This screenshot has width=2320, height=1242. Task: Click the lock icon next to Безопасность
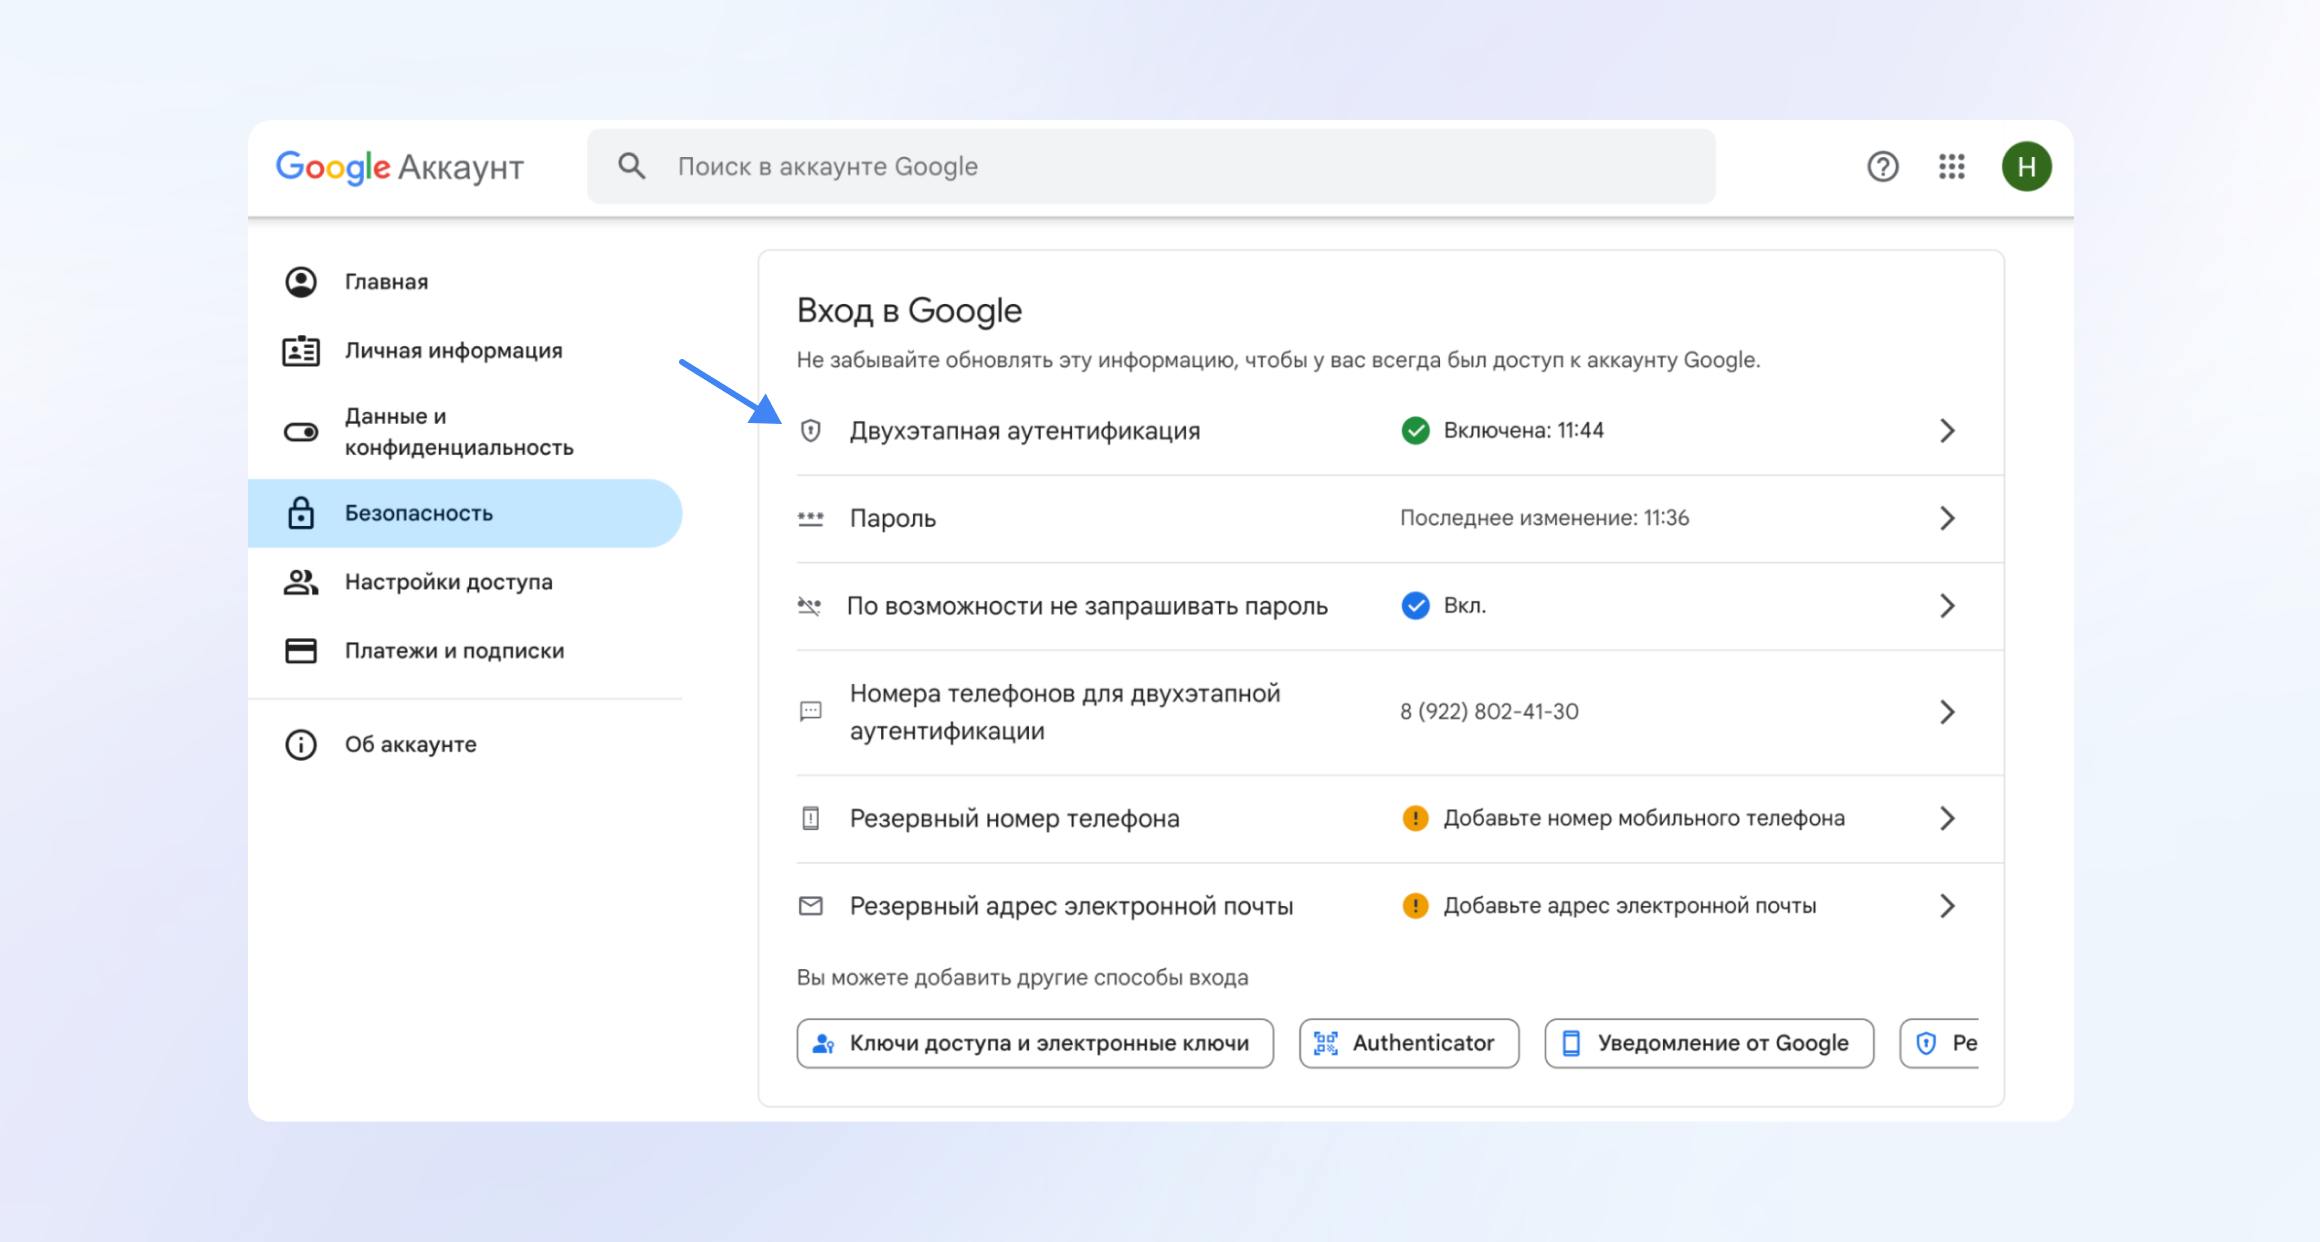(301, 513)
